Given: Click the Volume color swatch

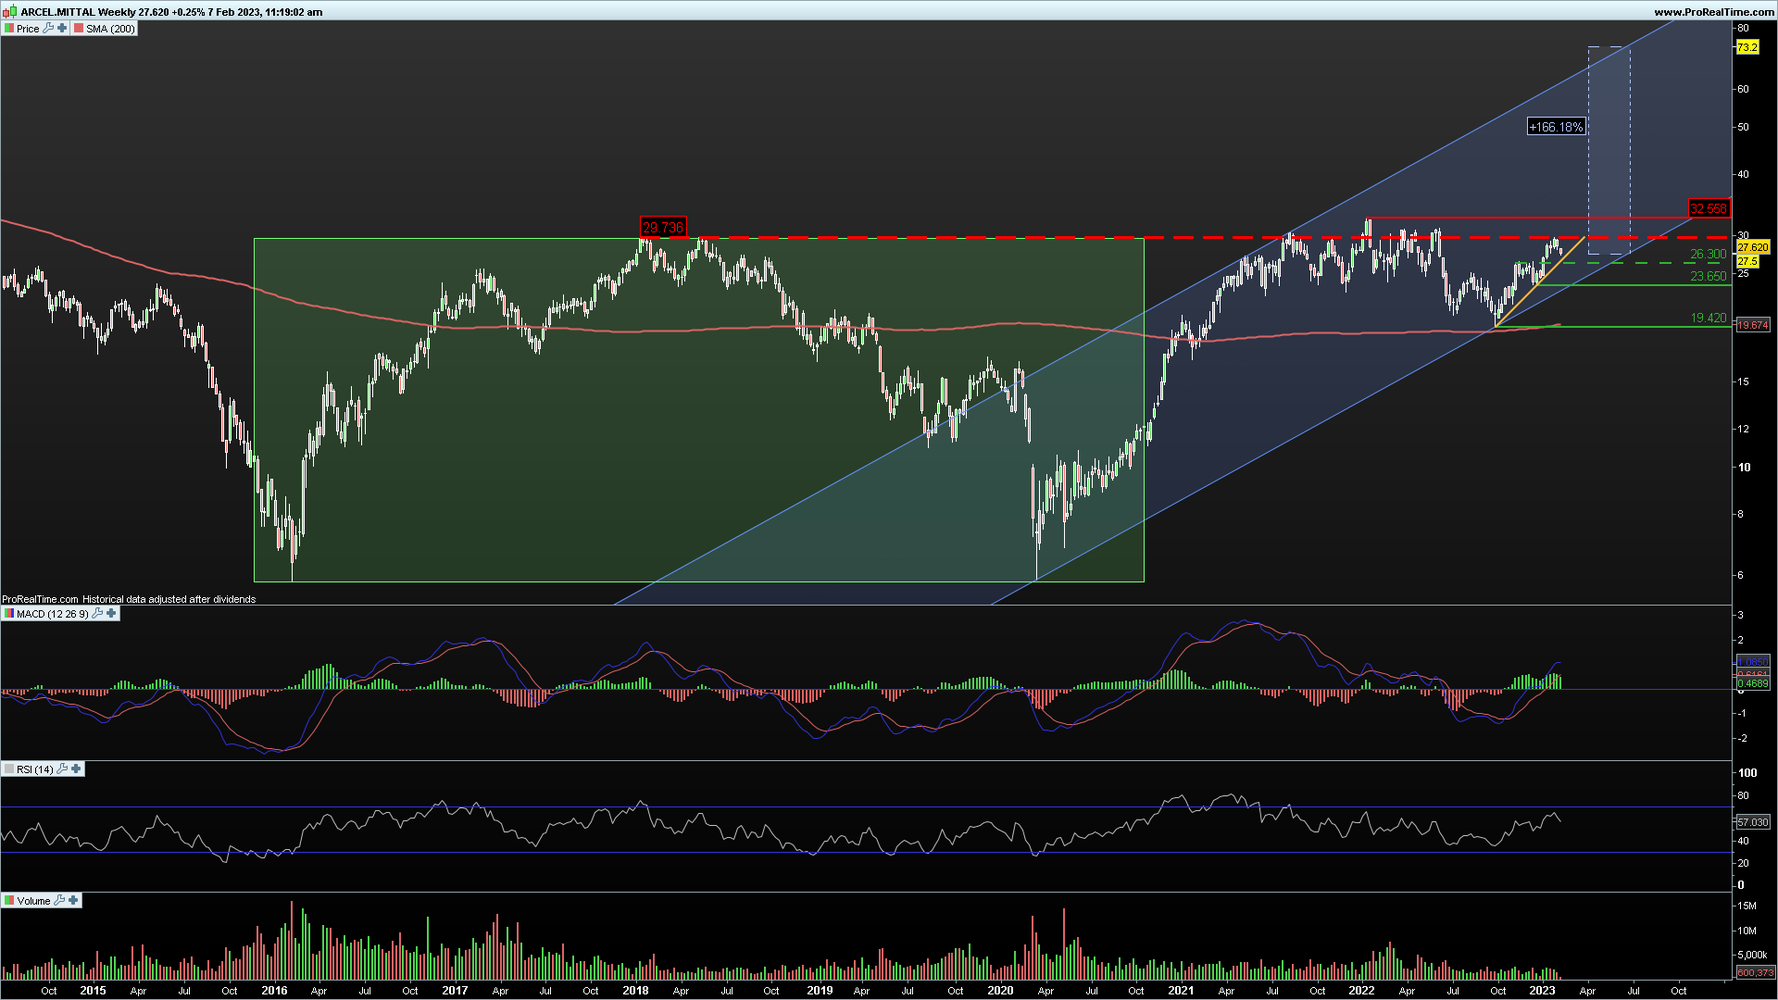Looking at the screenshot, I should (9, 901).
